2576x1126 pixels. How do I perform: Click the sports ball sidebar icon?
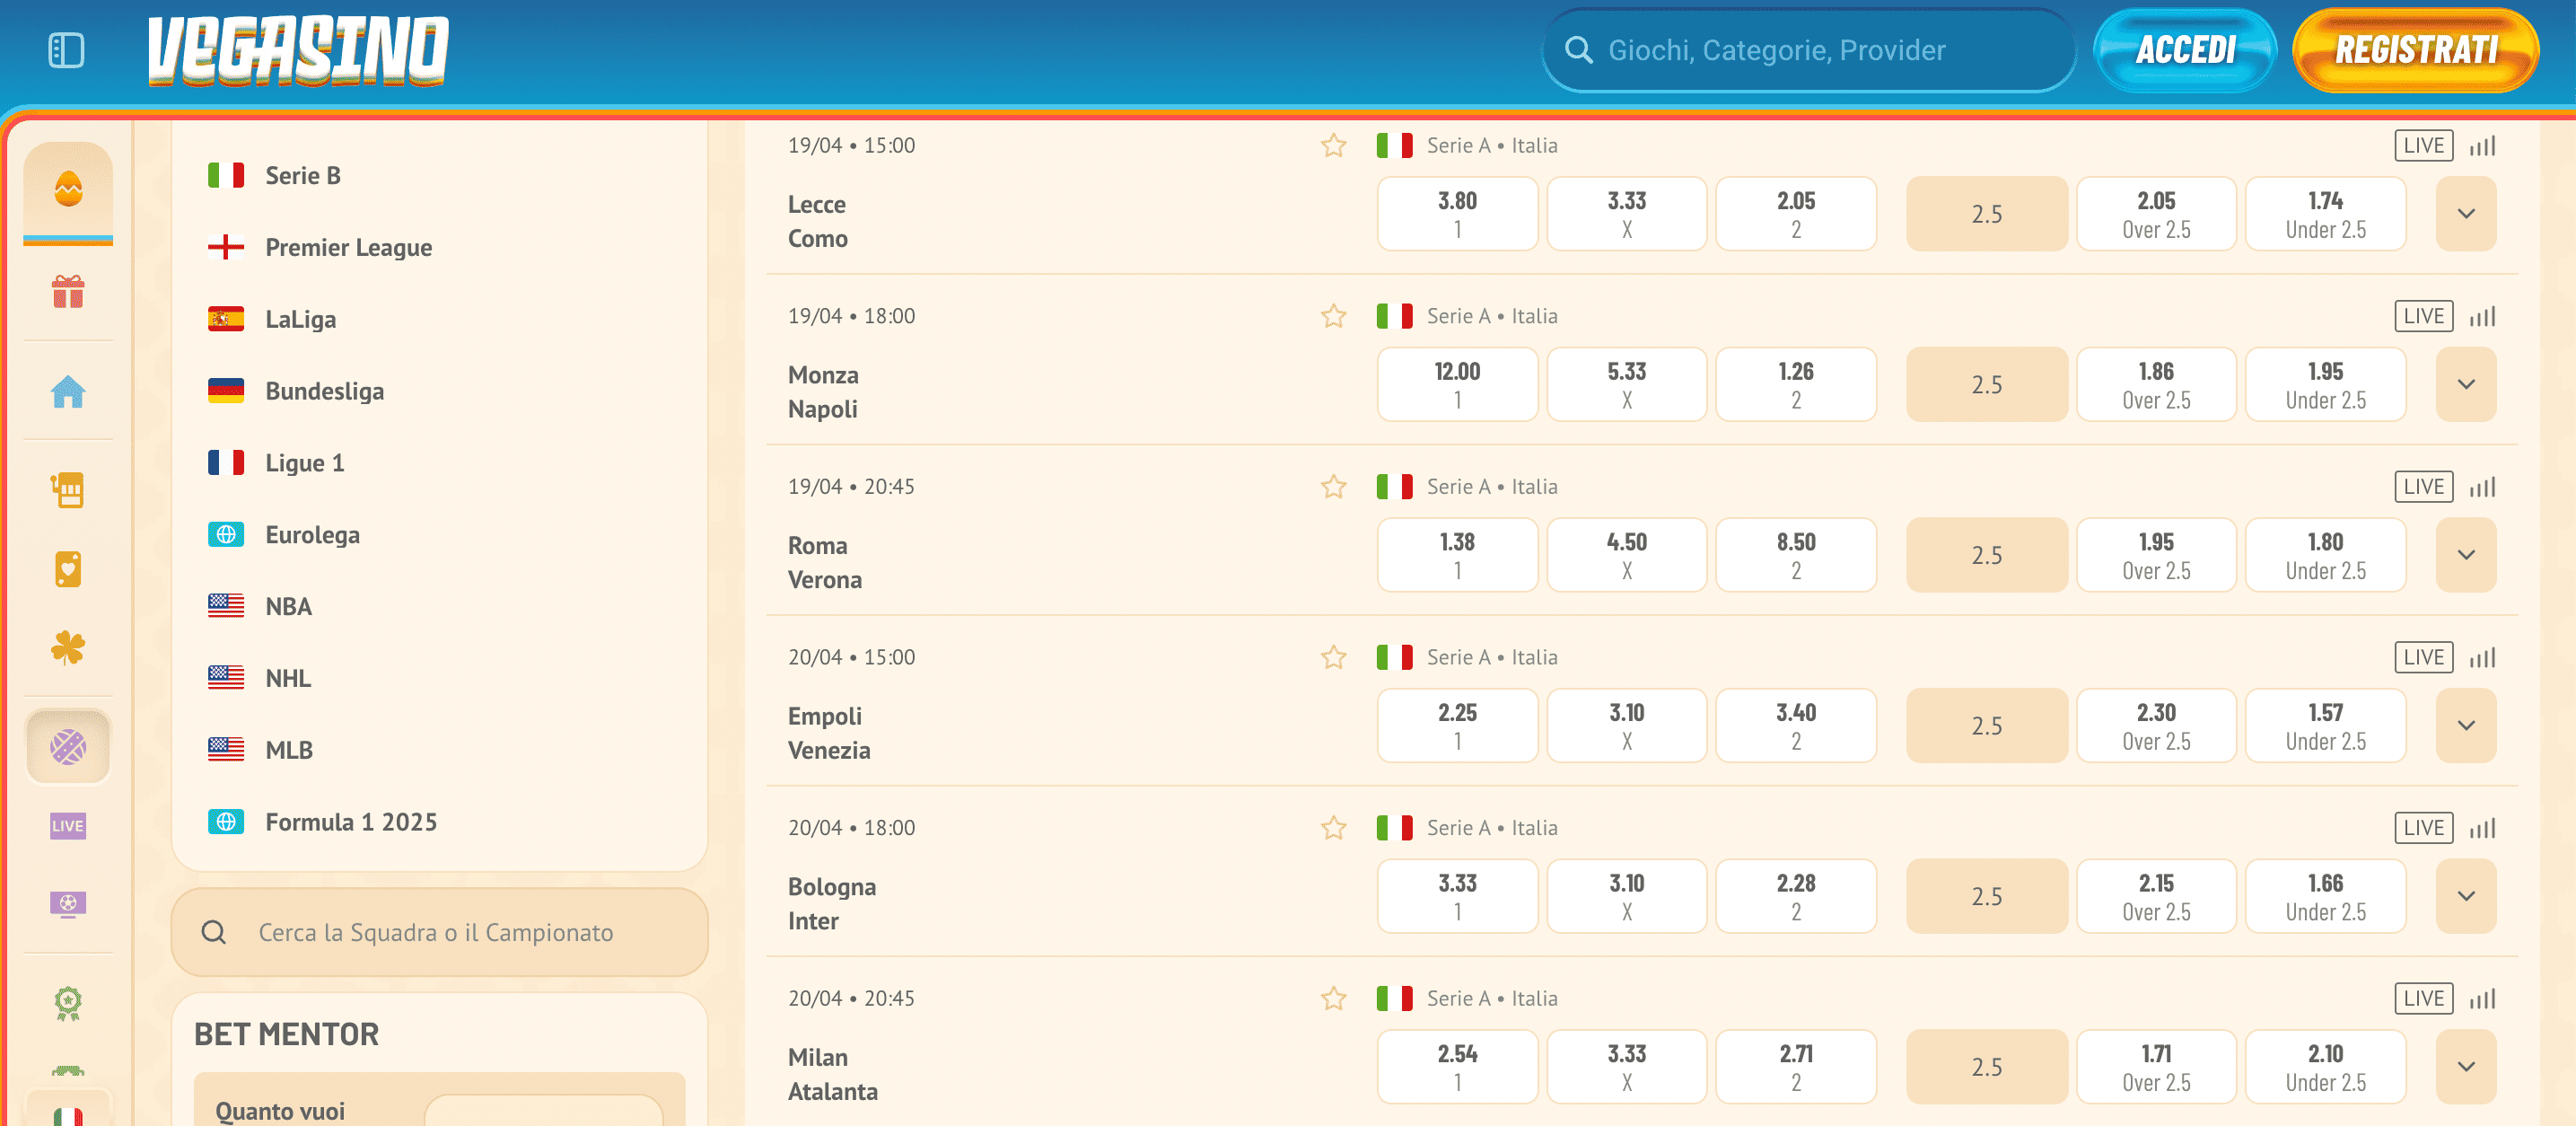click(x=67, y=746)
